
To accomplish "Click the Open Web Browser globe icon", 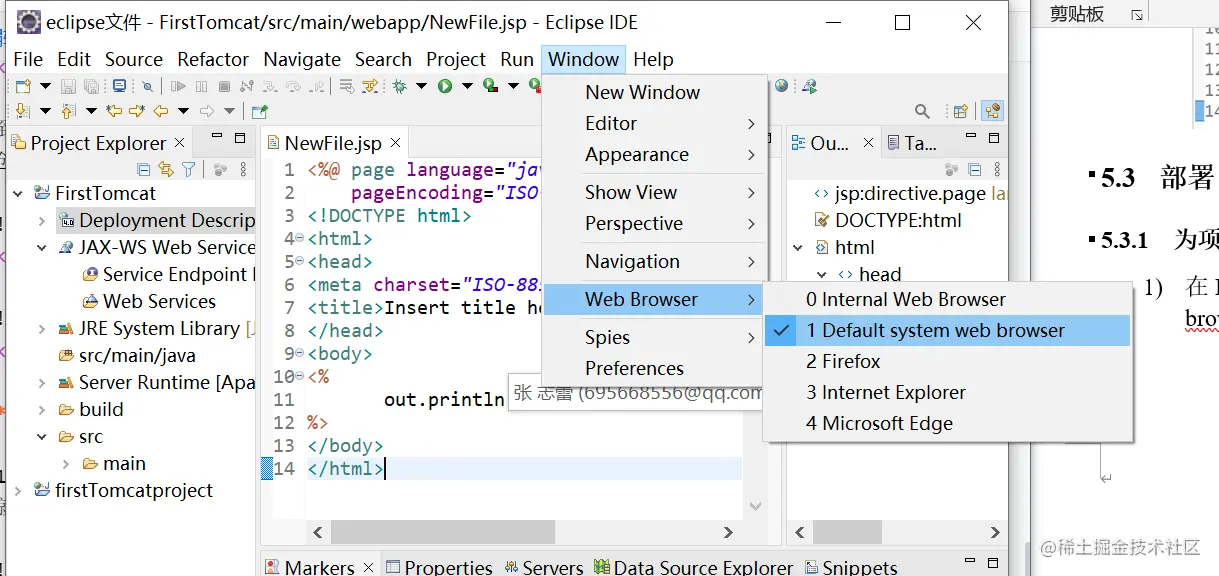I will (781, 85).
